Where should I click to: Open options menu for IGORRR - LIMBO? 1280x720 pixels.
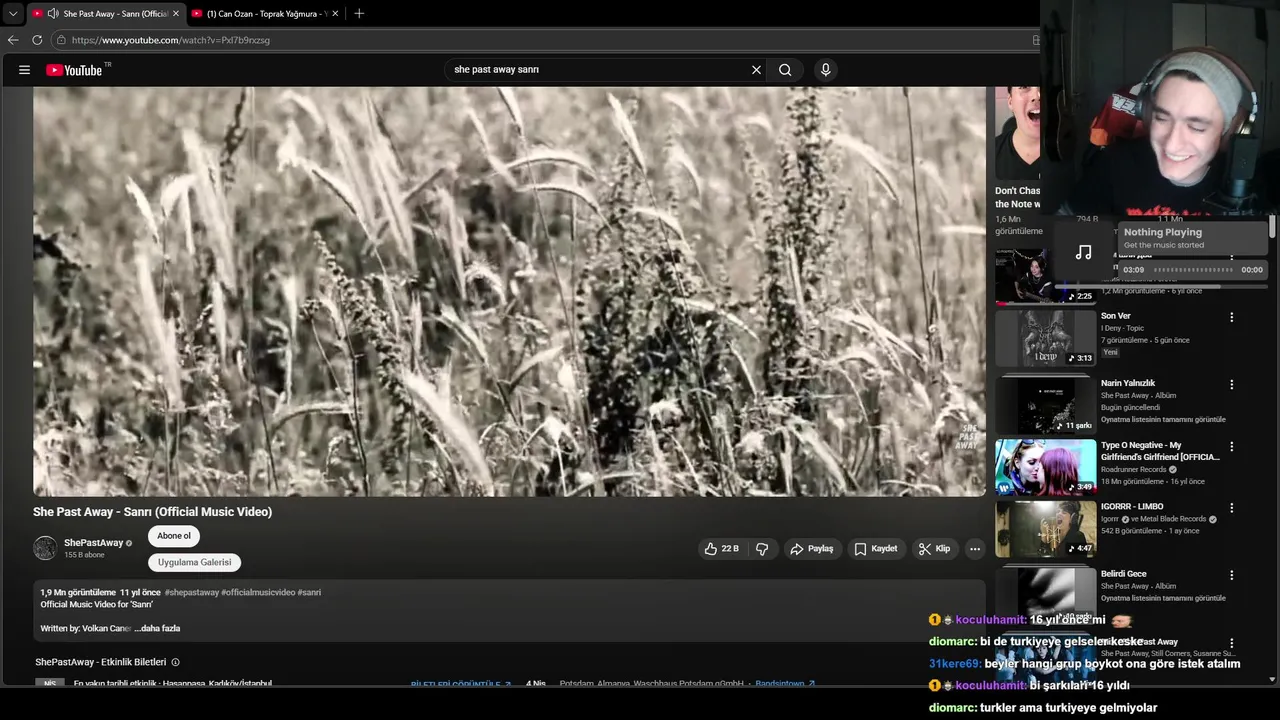pyautogui.click(x=1232, y=508)
